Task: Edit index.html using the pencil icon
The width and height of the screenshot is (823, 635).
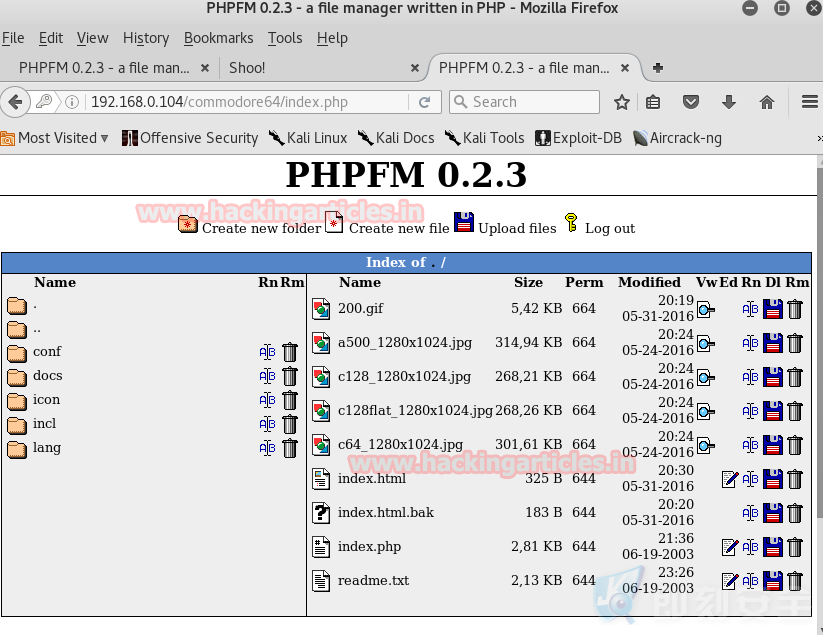Action: pyautogui.click(x=730, y=479)
